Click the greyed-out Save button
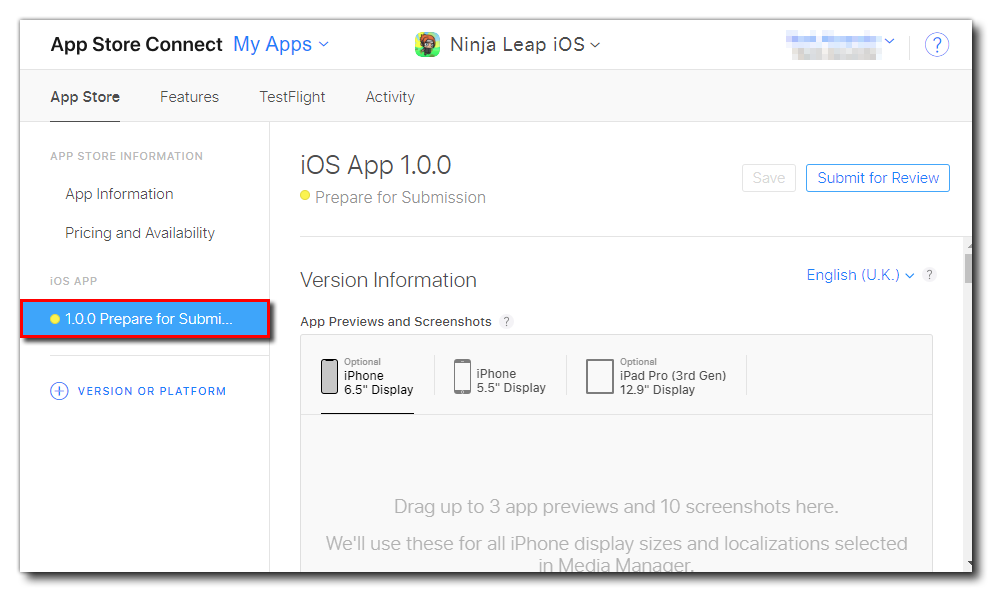Viewport: 992px width, 592px height. pyautogui.click(x=768, y=178)
